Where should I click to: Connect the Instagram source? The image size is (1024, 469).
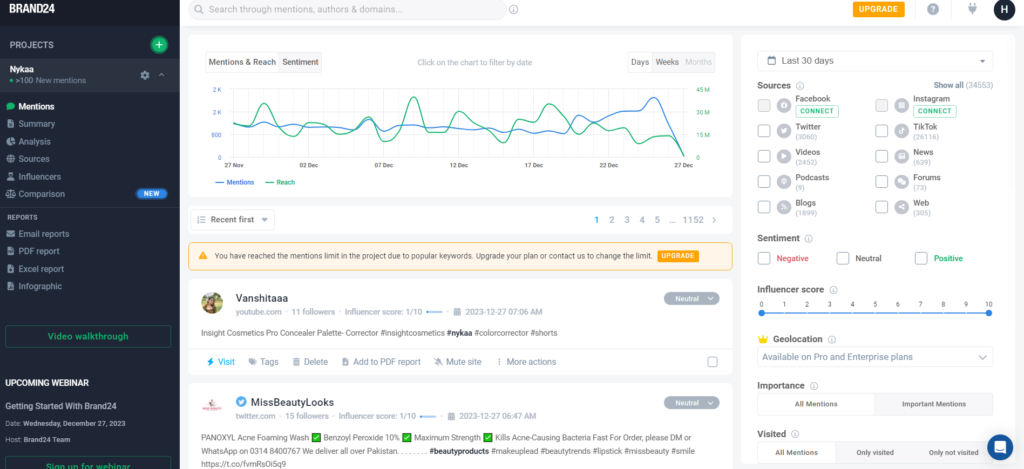(935, 111)
